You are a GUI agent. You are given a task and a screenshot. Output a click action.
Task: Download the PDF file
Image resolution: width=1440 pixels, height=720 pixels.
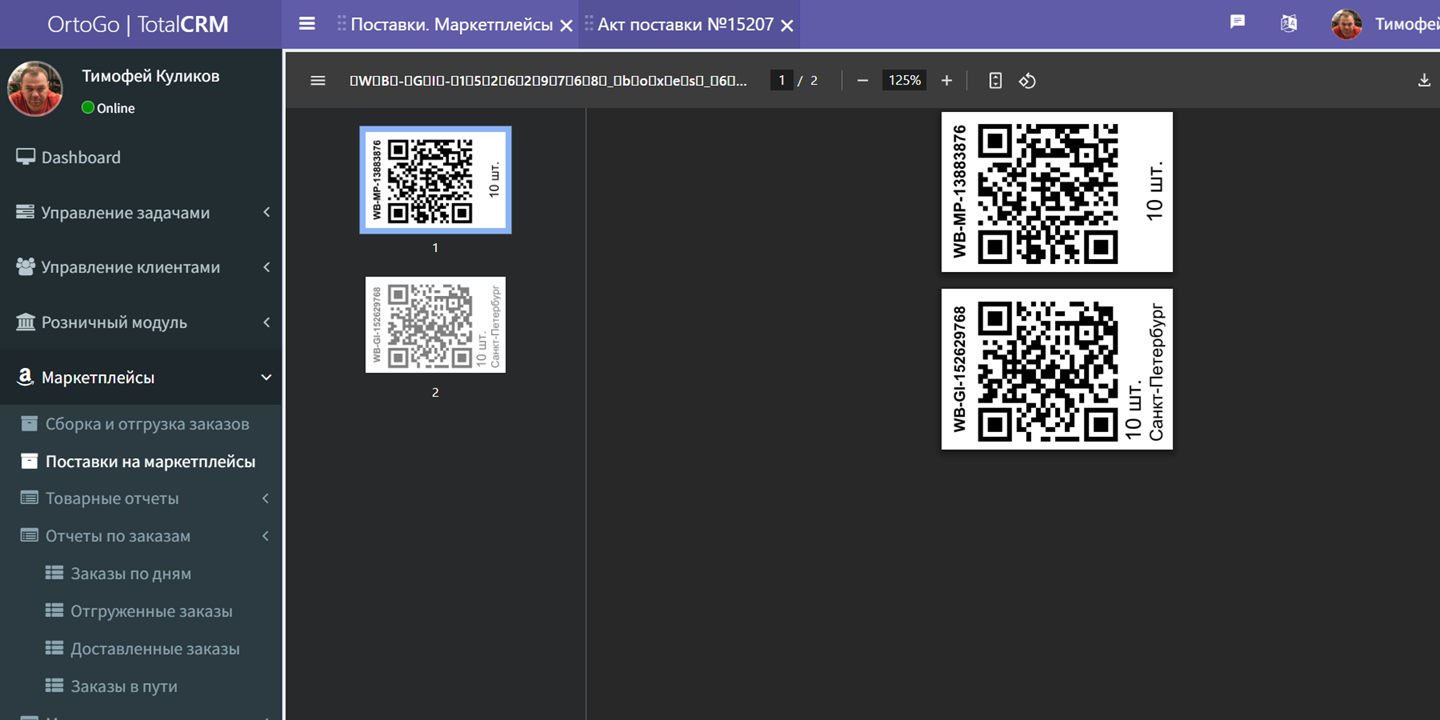click(1424, 80)
